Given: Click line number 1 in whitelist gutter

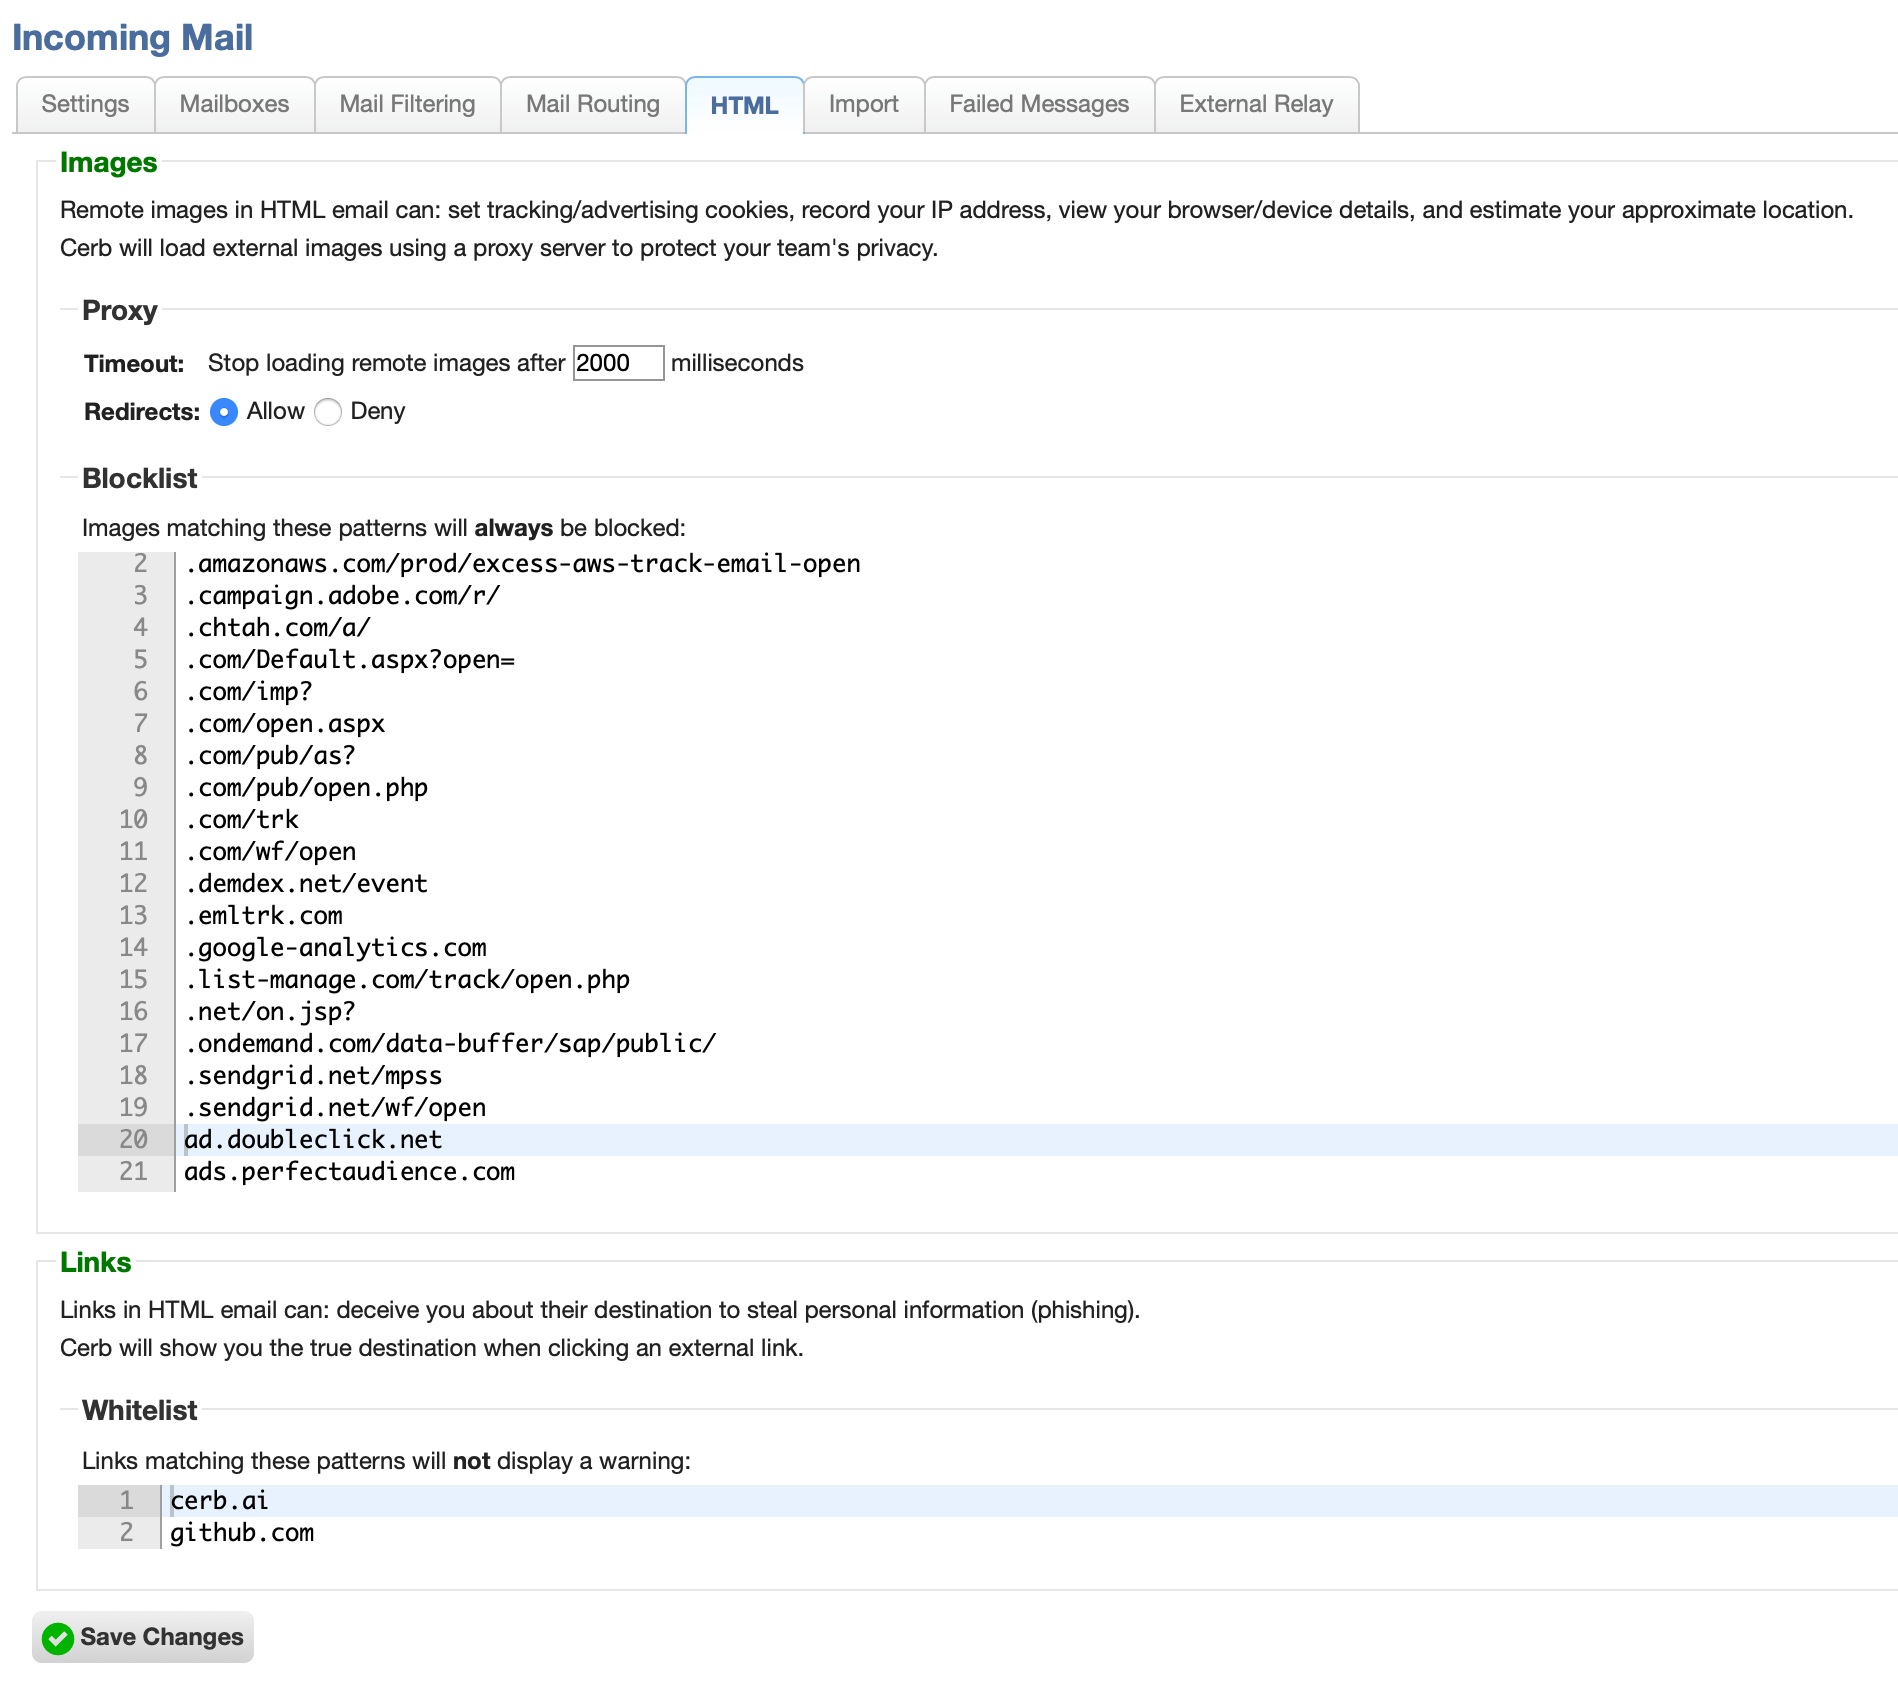Looking at the screenshot, I should click(x=126, y=1501).
